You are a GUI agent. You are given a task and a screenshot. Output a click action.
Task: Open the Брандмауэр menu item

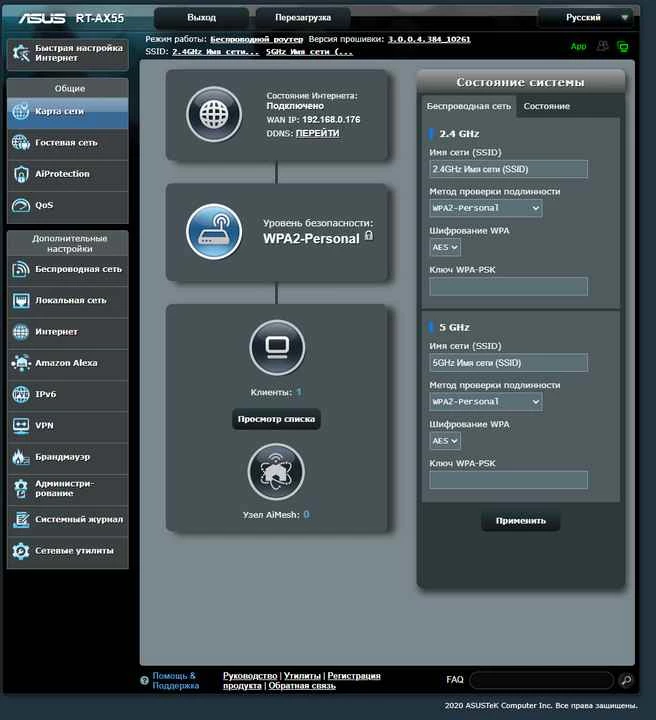pyautogui.click(x=68, y=457)
